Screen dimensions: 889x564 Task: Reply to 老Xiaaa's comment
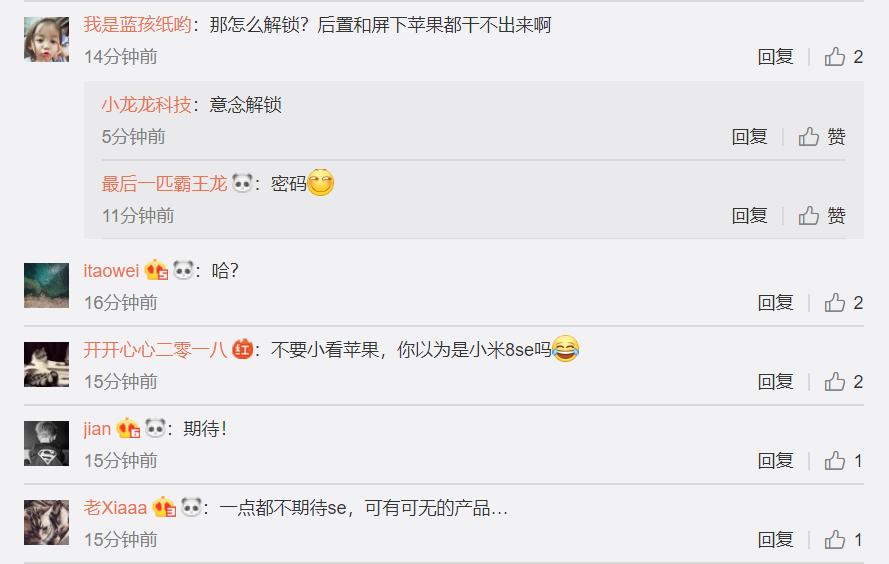coord(775,539)
